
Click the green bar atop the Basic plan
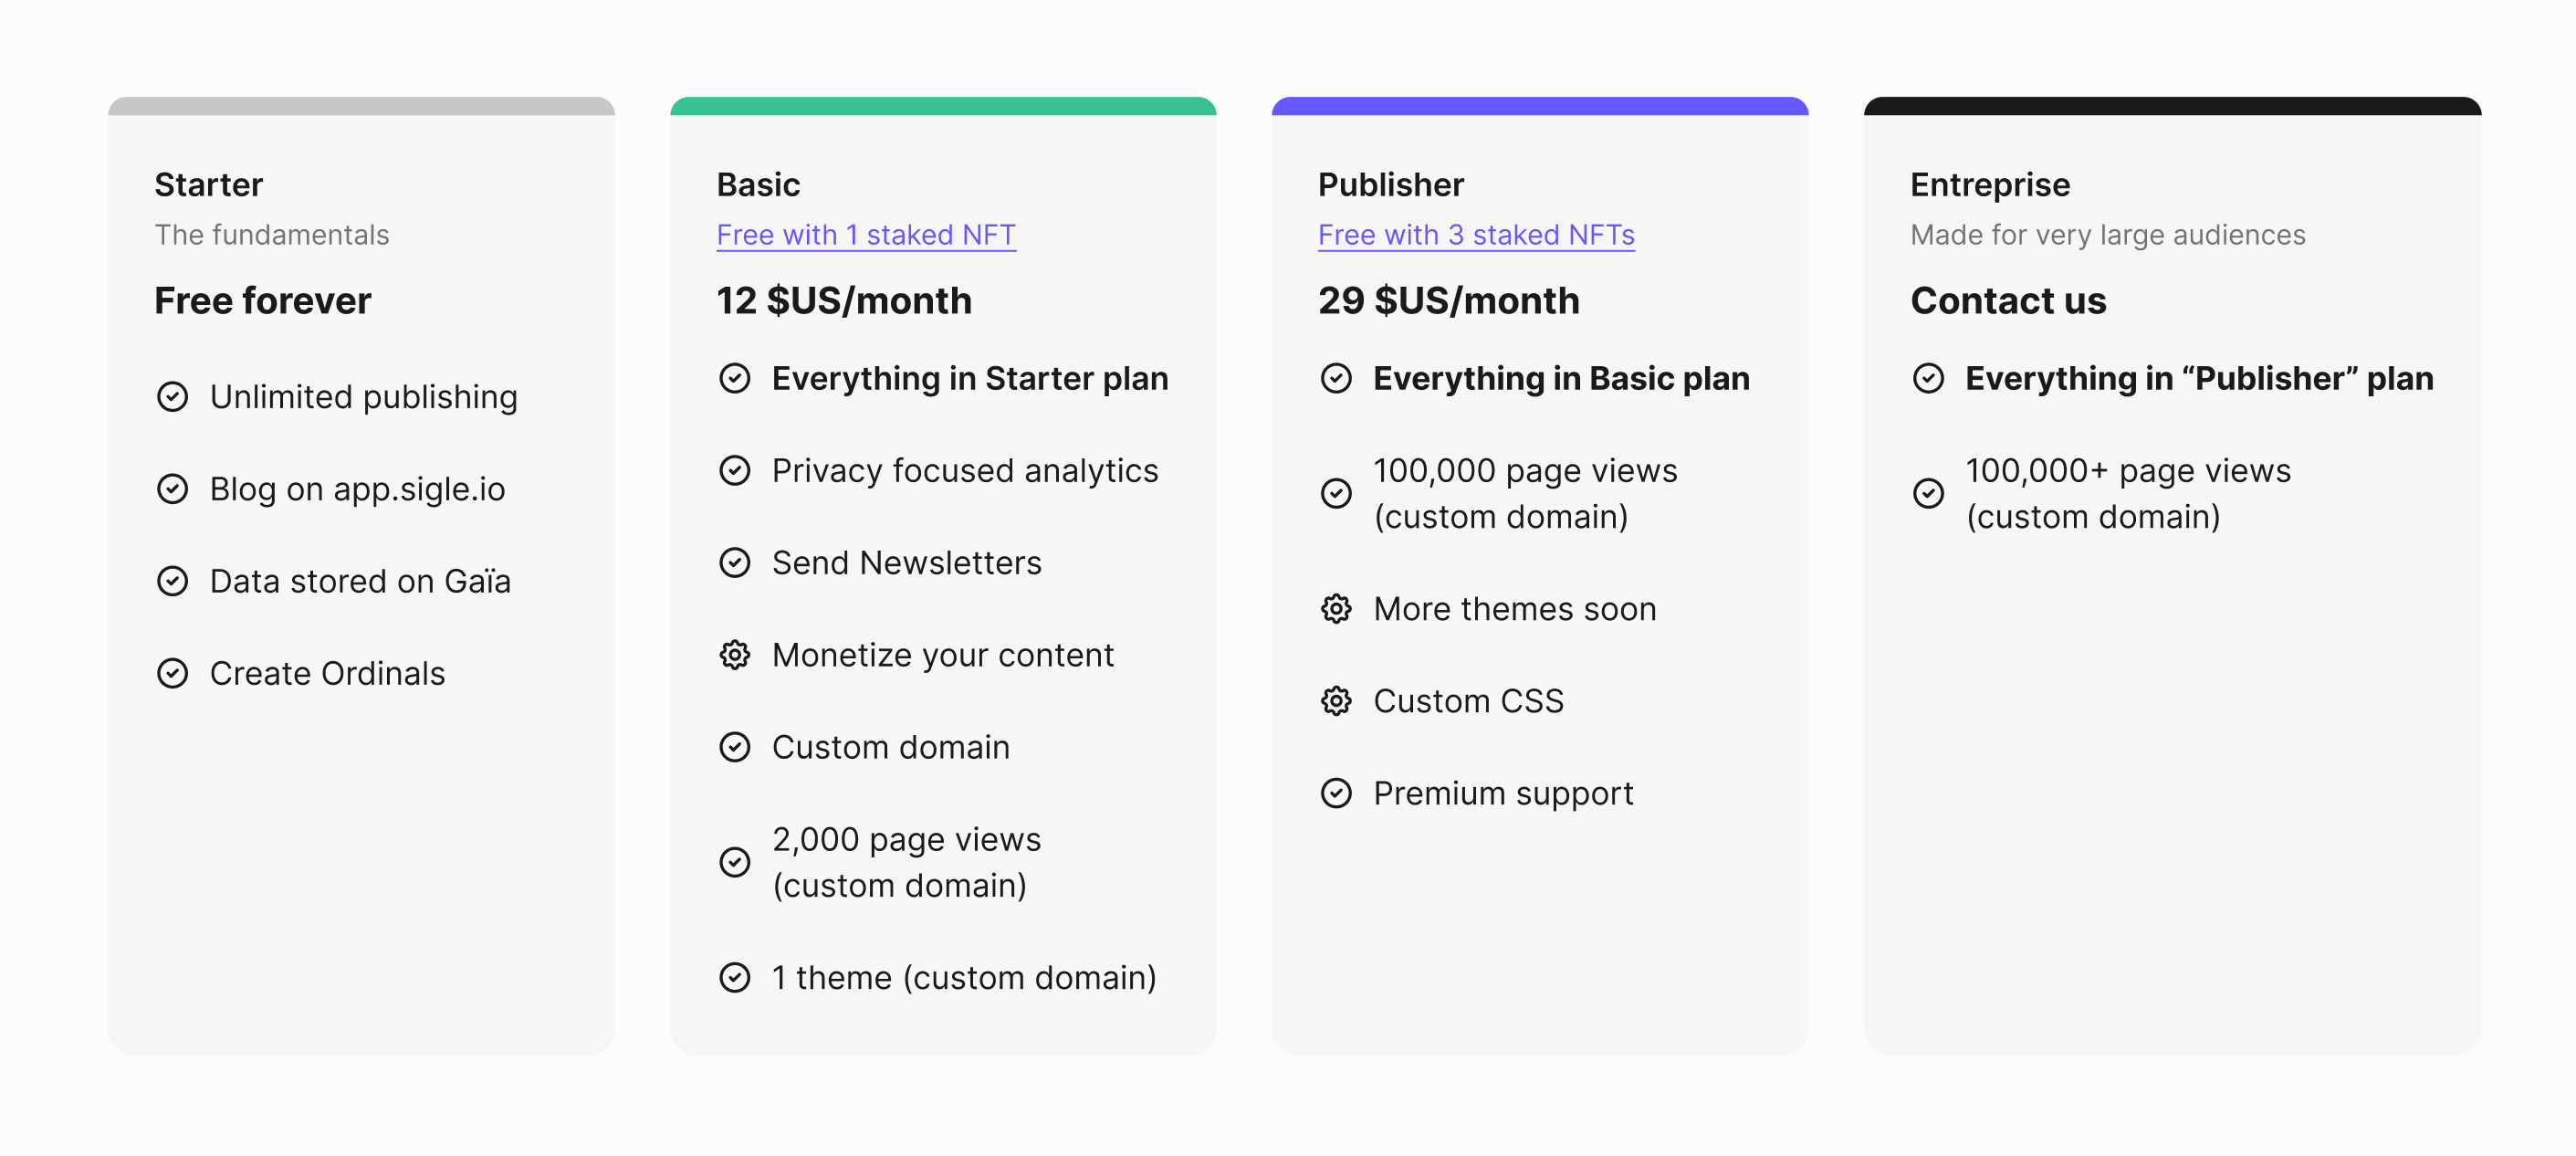(x=943, y=106)
